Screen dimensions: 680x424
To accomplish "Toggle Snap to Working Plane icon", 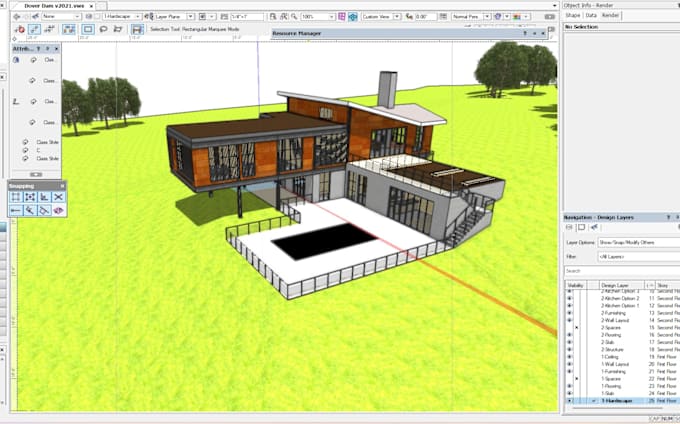I will pyautogui.click(x=59, y=211).
